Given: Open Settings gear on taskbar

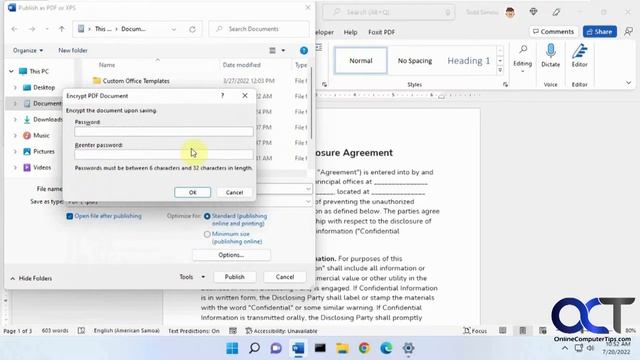Looking at the screenshot, I should pyautogui.click(x=409, y=348).
